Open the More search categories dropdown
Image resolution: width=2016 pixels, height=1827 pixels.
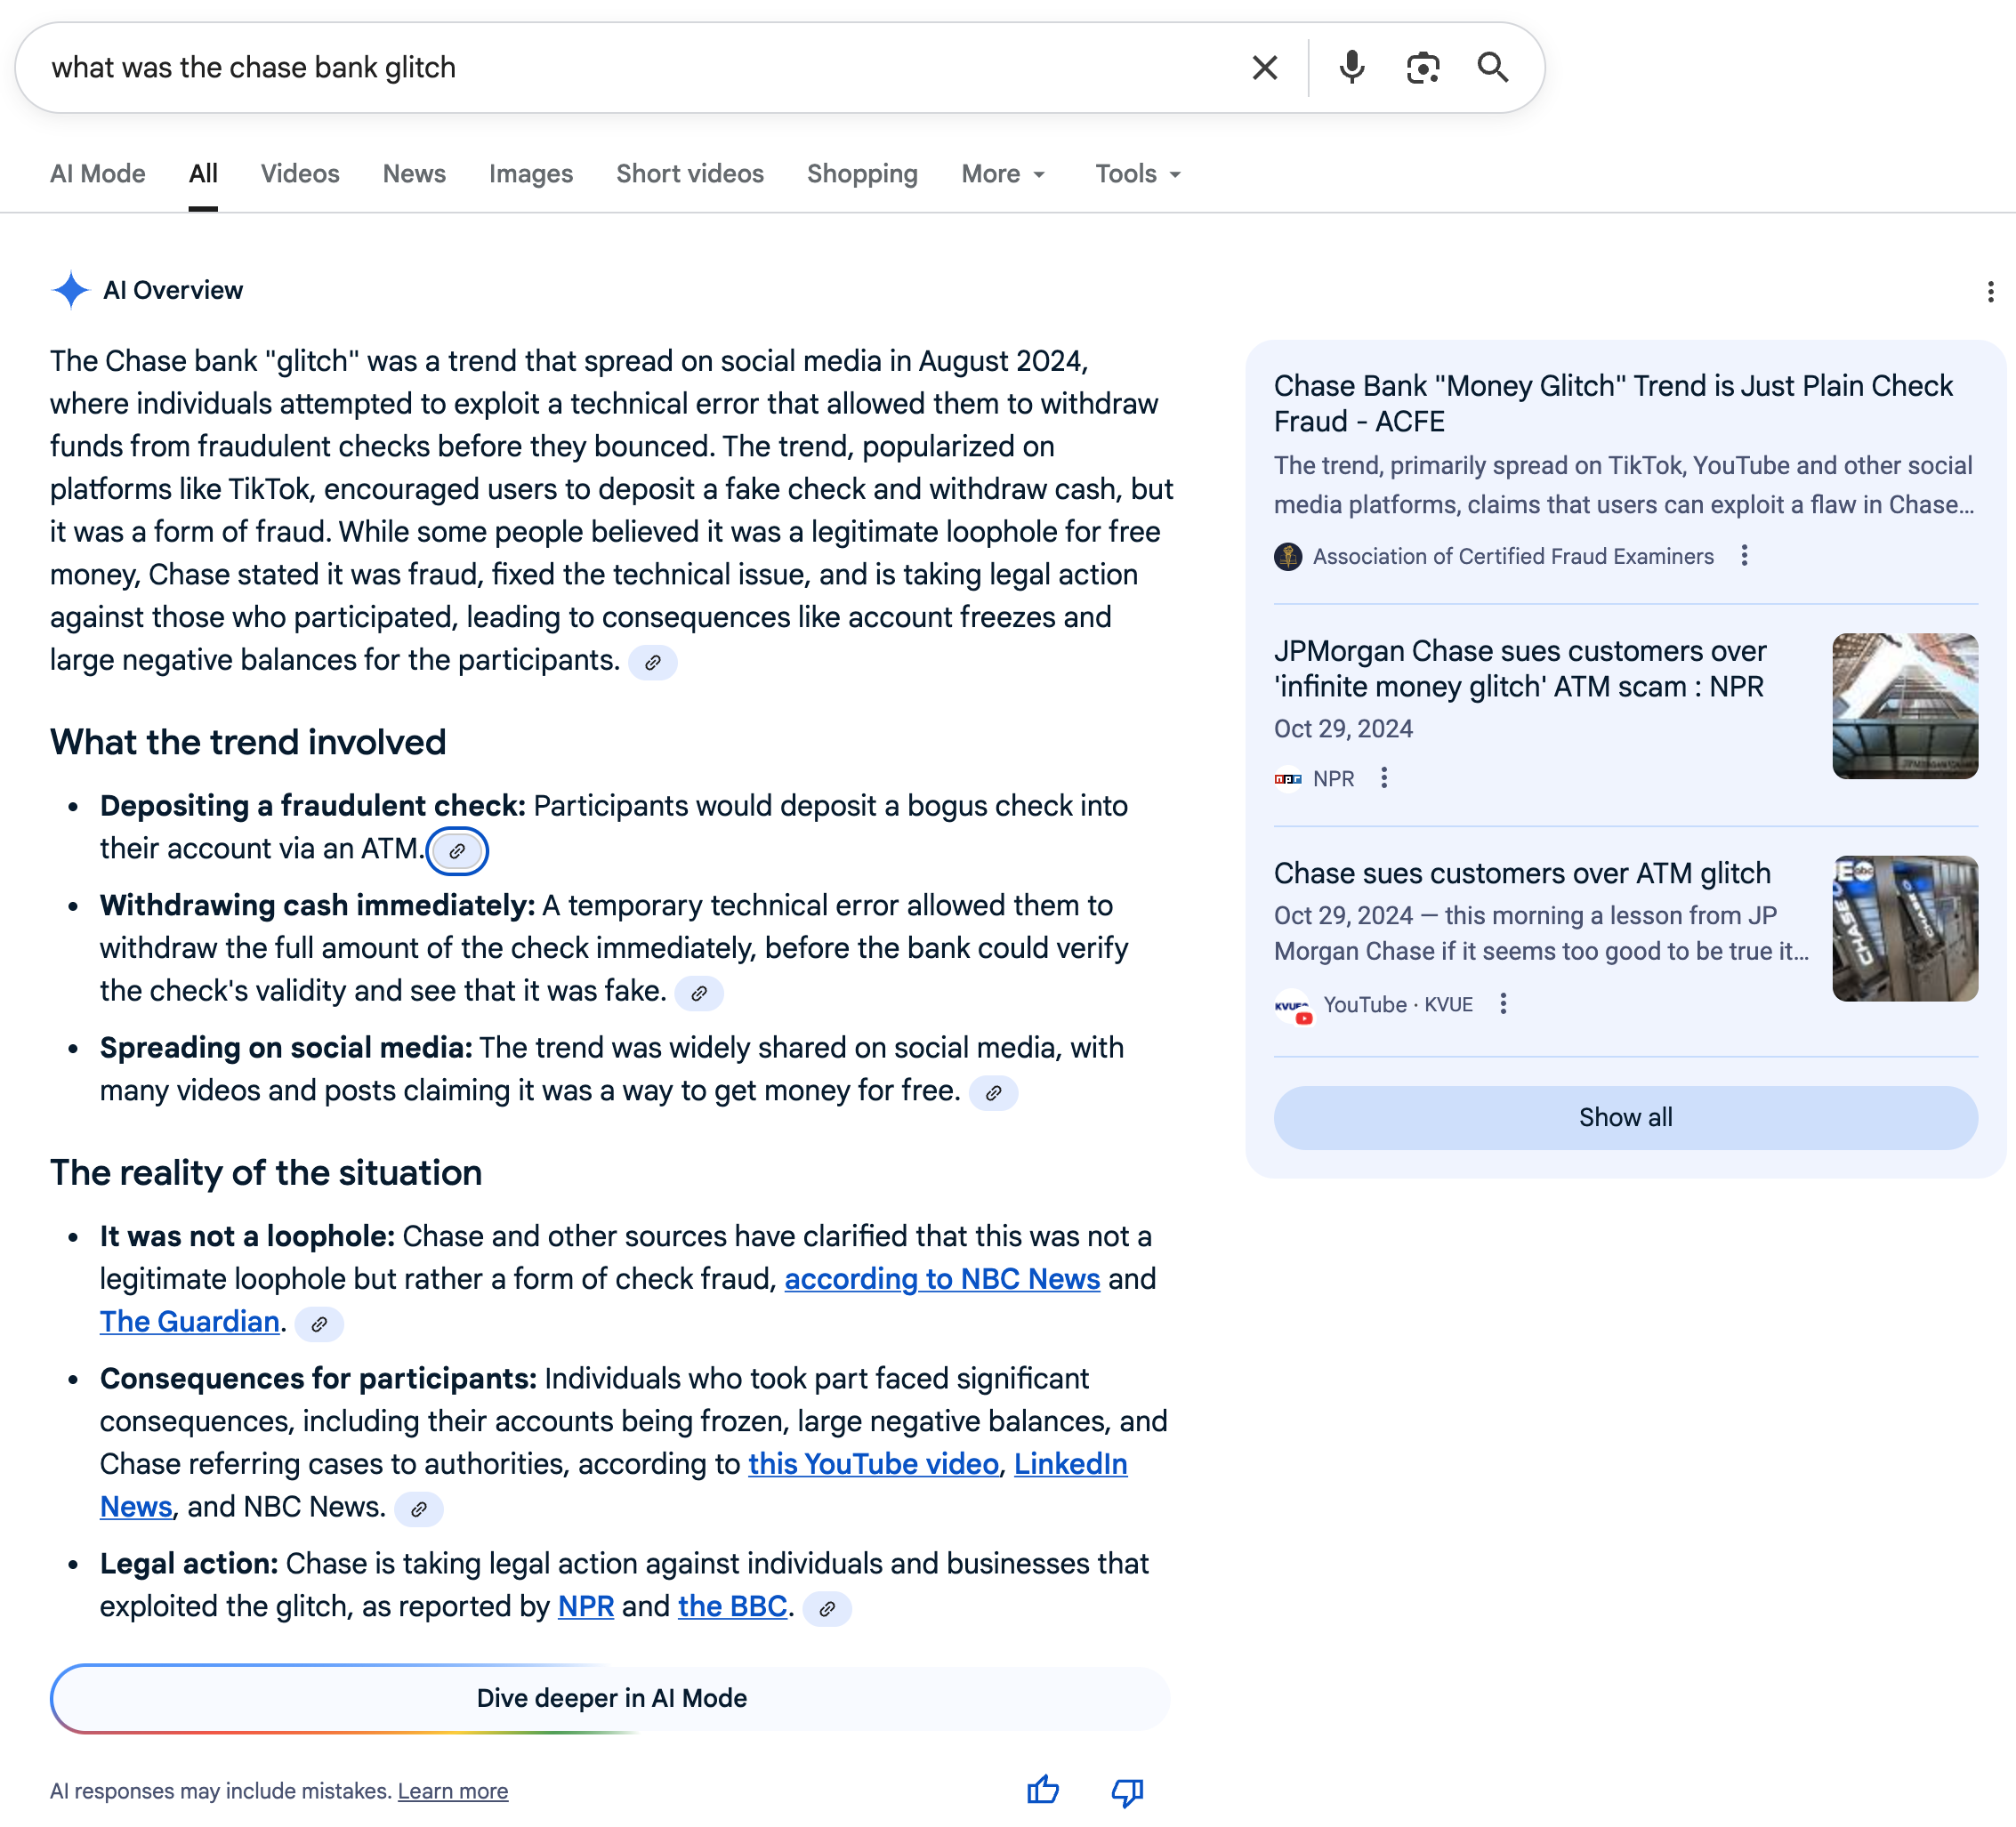click(1003, 173)
